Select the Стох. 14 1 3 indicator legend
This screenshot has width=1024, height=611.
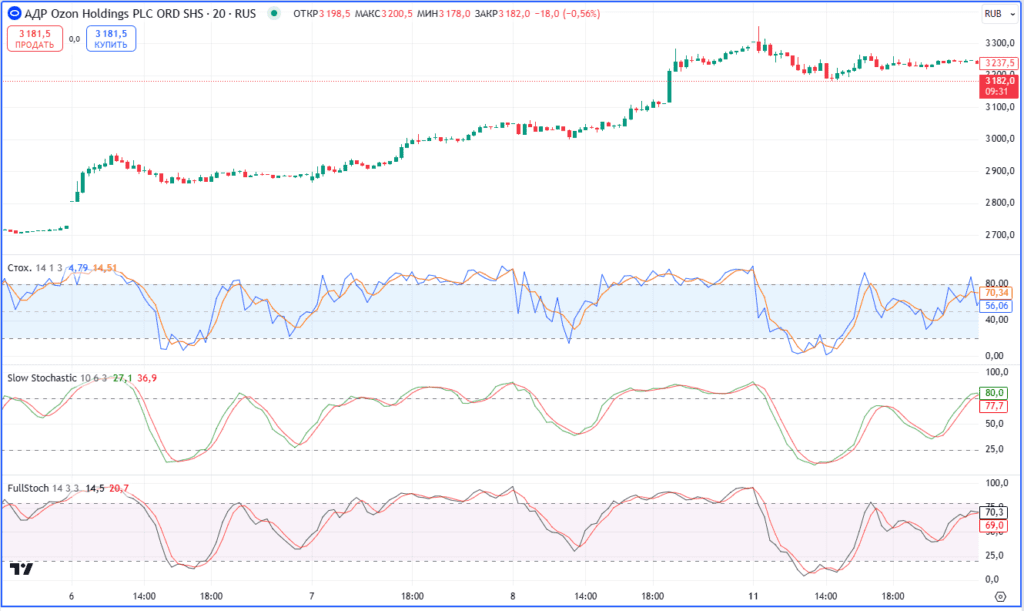(x=35, y=268)
